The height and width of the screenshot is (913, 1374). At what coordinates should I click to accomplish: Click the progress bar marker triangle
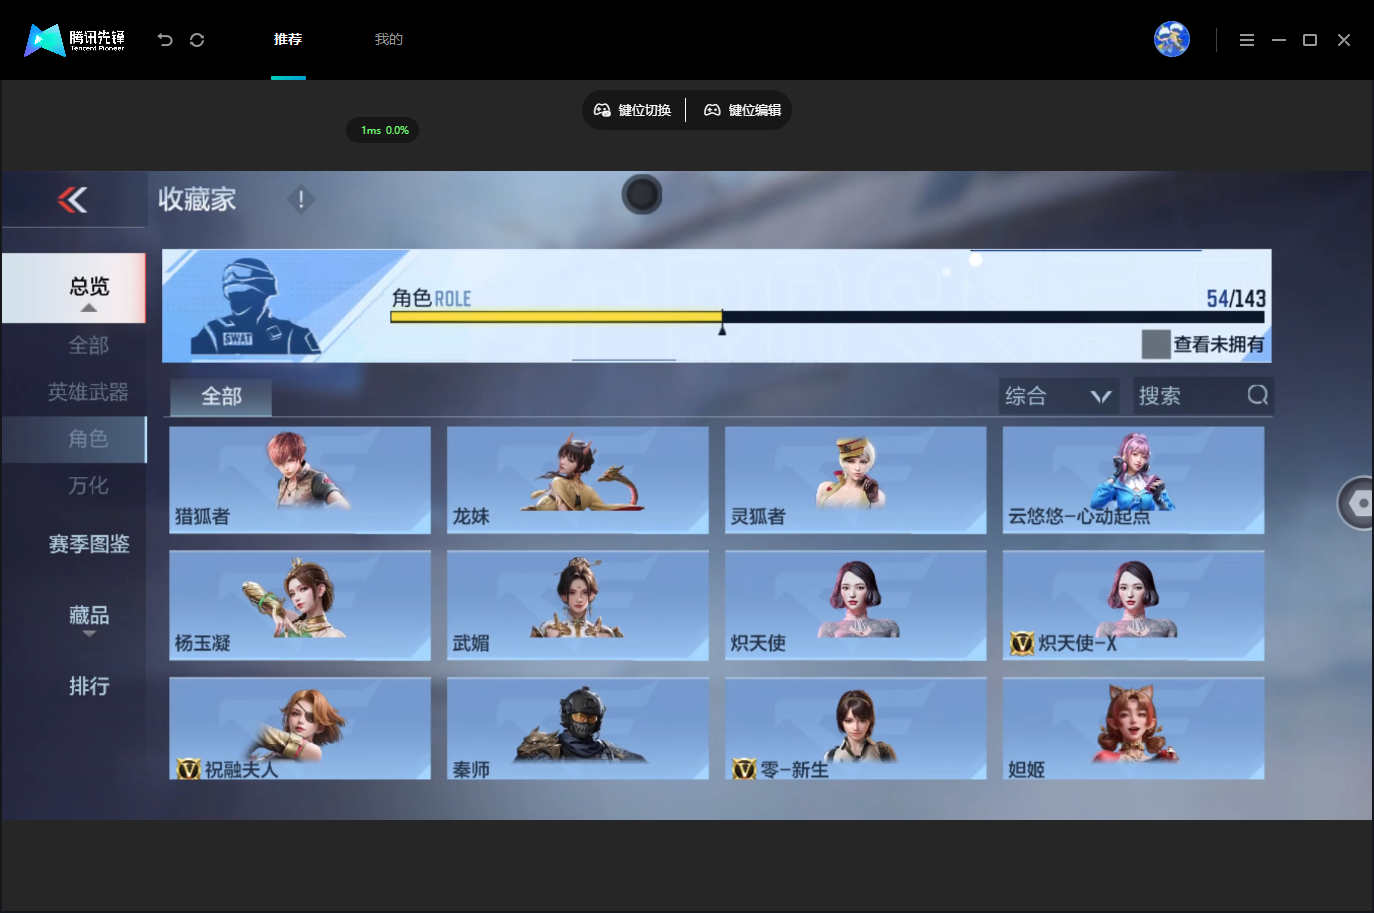tap(722, 328)
